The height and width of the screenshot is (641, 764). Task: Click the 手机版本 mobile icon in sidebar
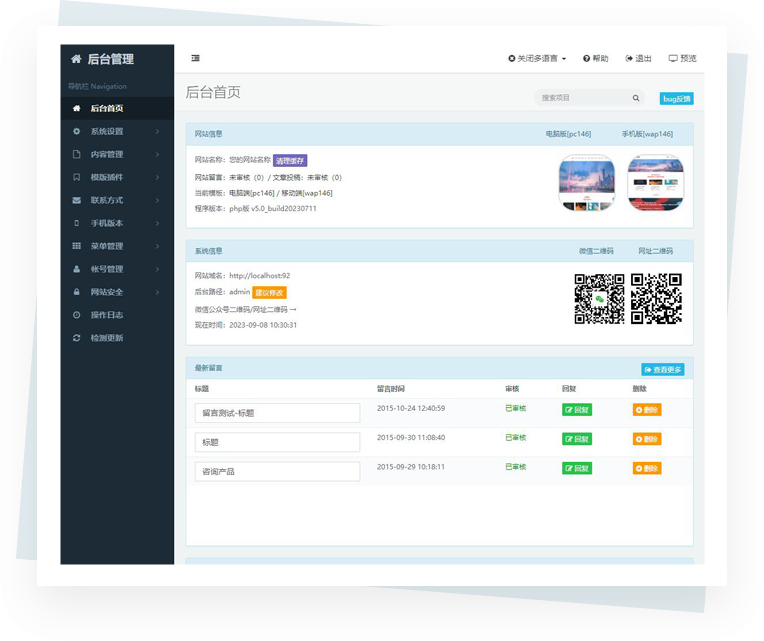click(x=77, y=223)
